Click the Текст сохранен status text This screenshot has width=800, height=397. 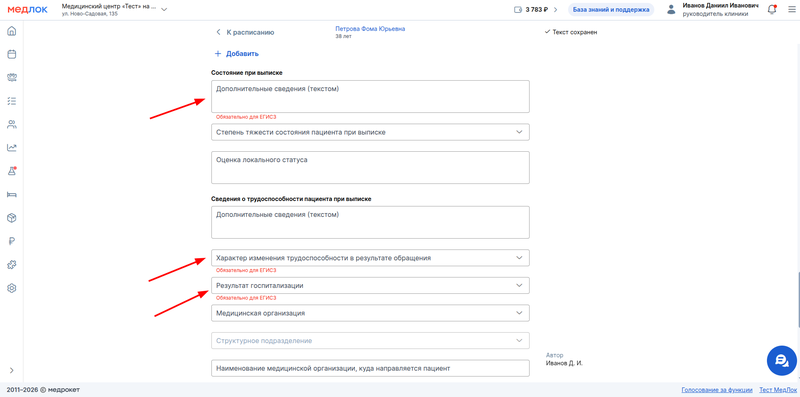(x=574, y=32)
